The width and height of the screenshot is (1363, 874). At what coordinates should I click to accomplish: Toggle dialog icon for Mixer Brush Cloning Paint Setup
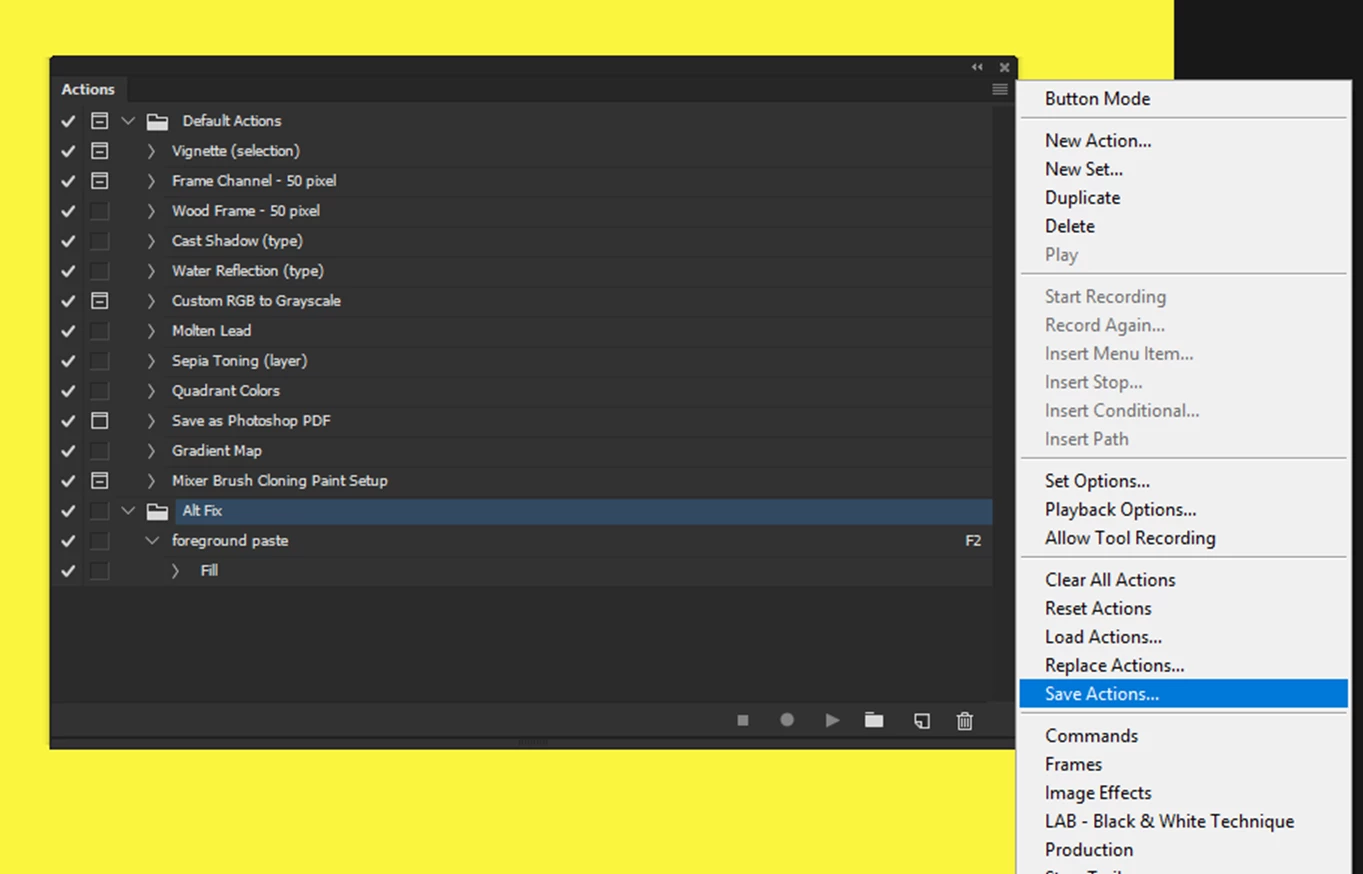point(99,481)
